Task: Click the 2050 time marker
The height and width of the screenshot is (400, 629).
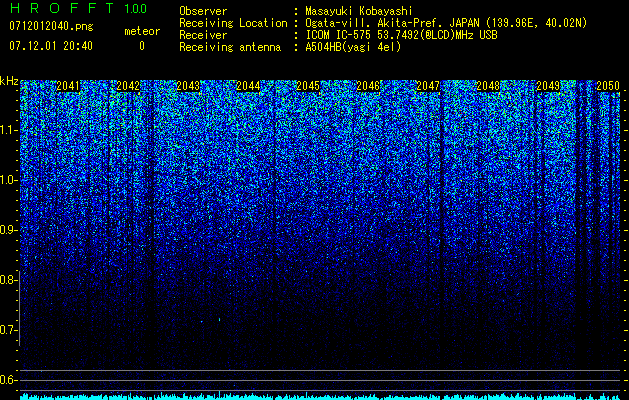Action: click(608, 86)
